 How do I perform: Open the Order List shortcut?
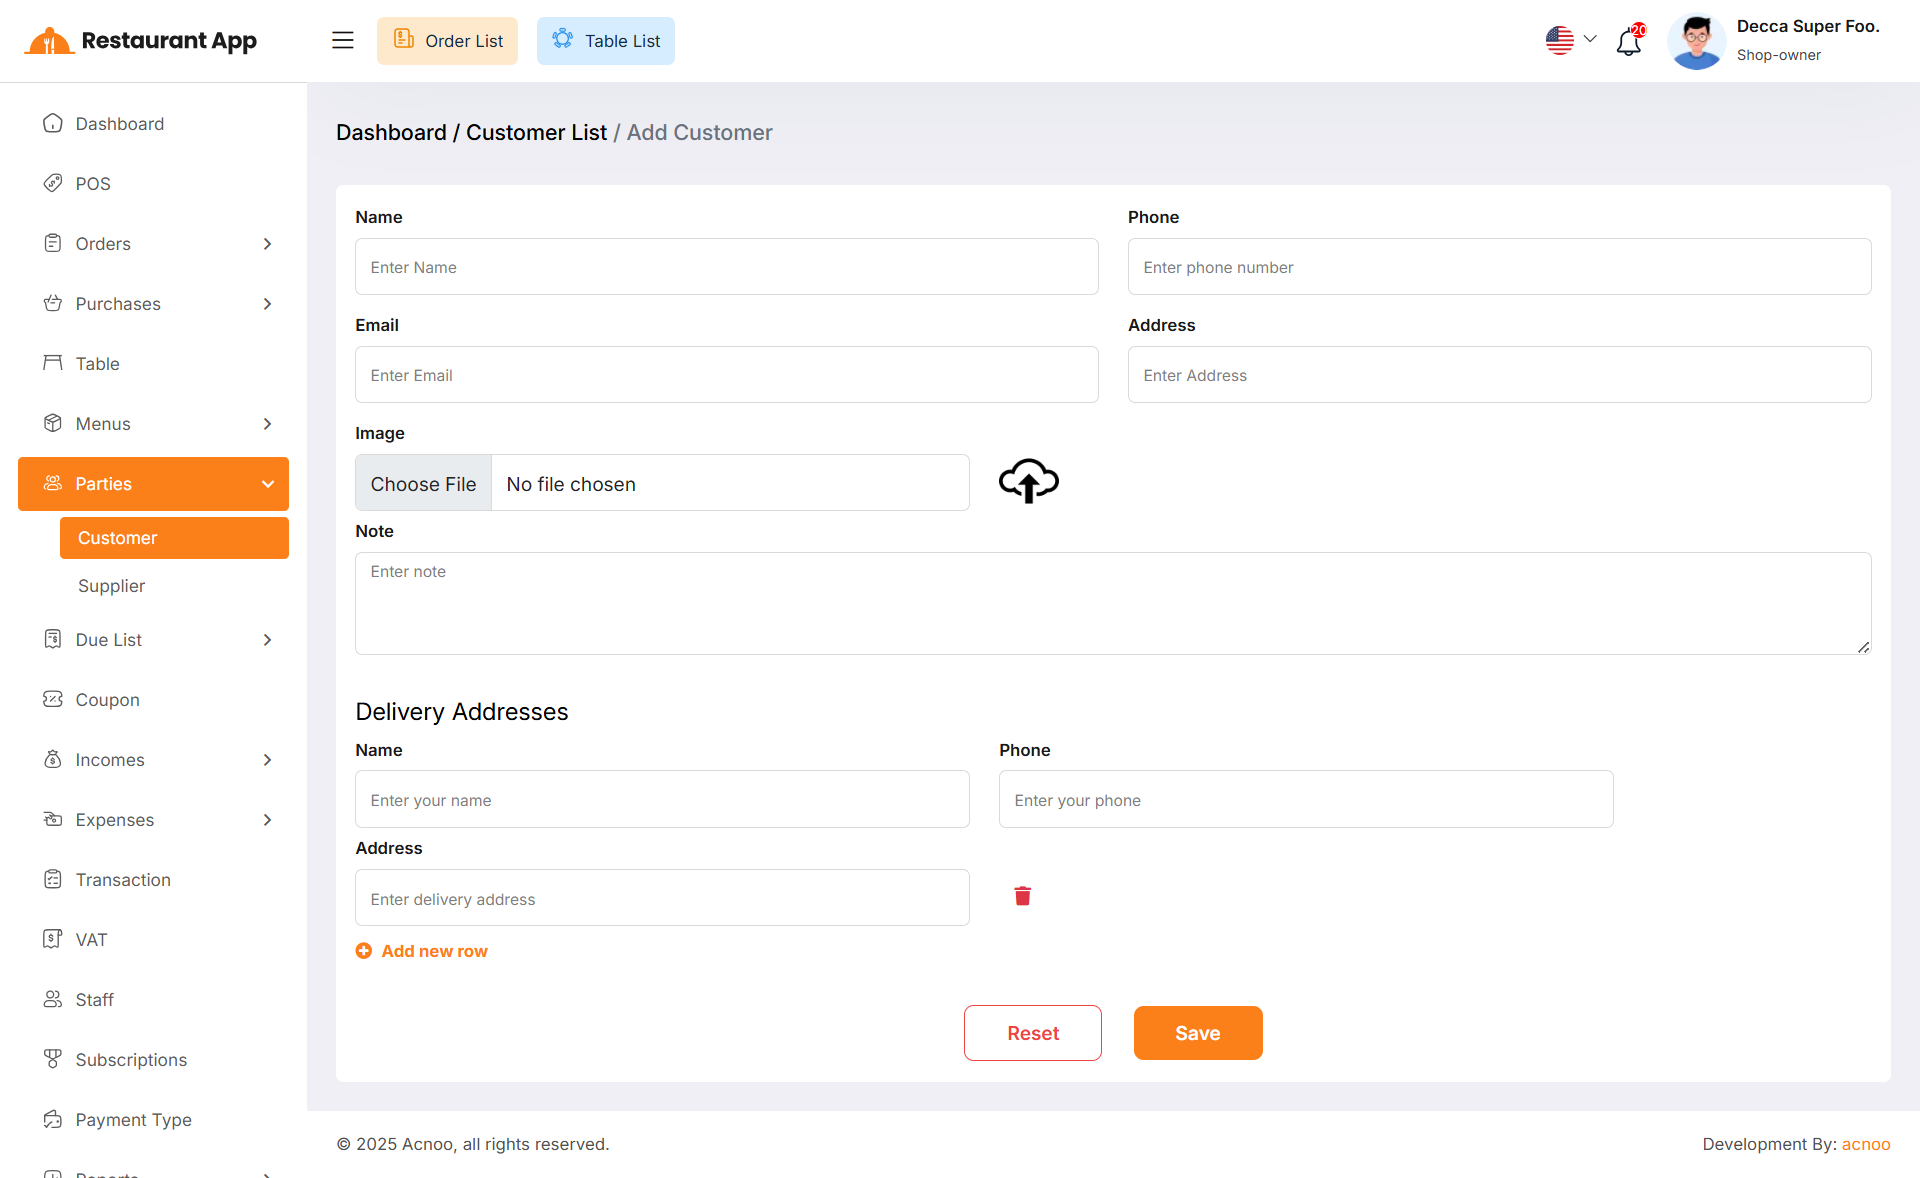coord(447,41)
